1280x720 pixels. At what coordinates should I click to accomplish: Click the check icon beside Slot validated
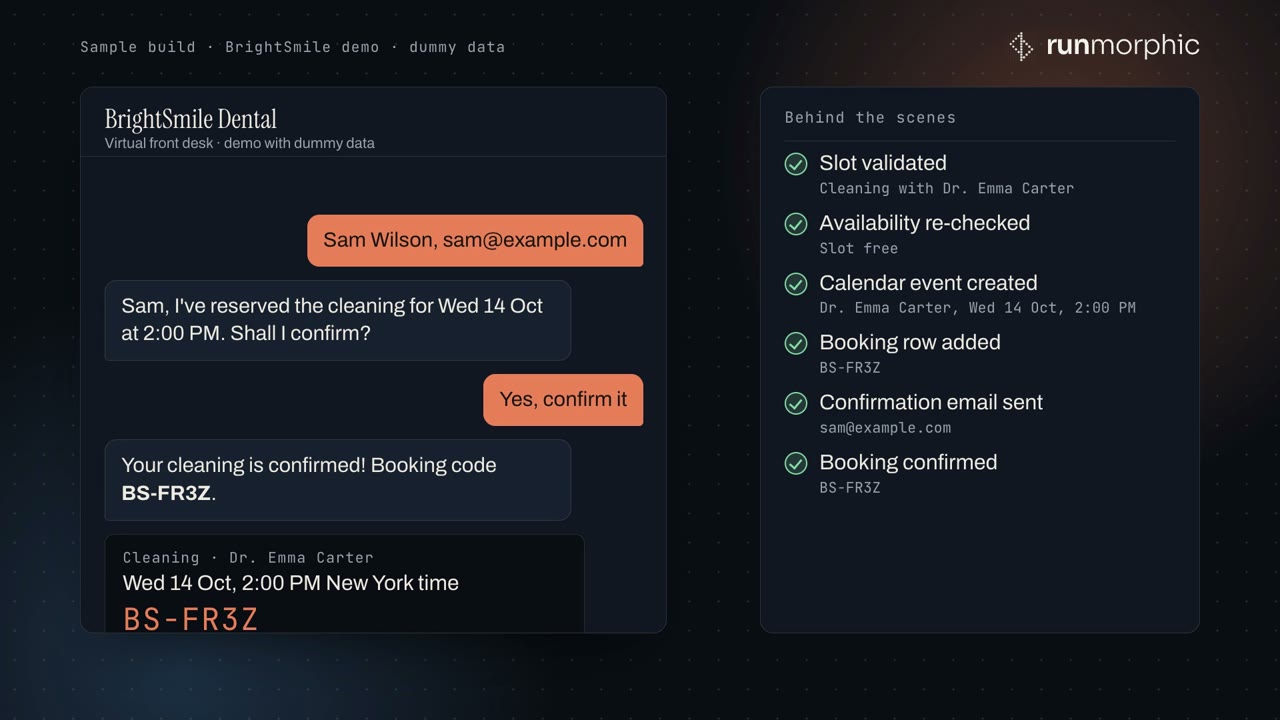(796, 164)
